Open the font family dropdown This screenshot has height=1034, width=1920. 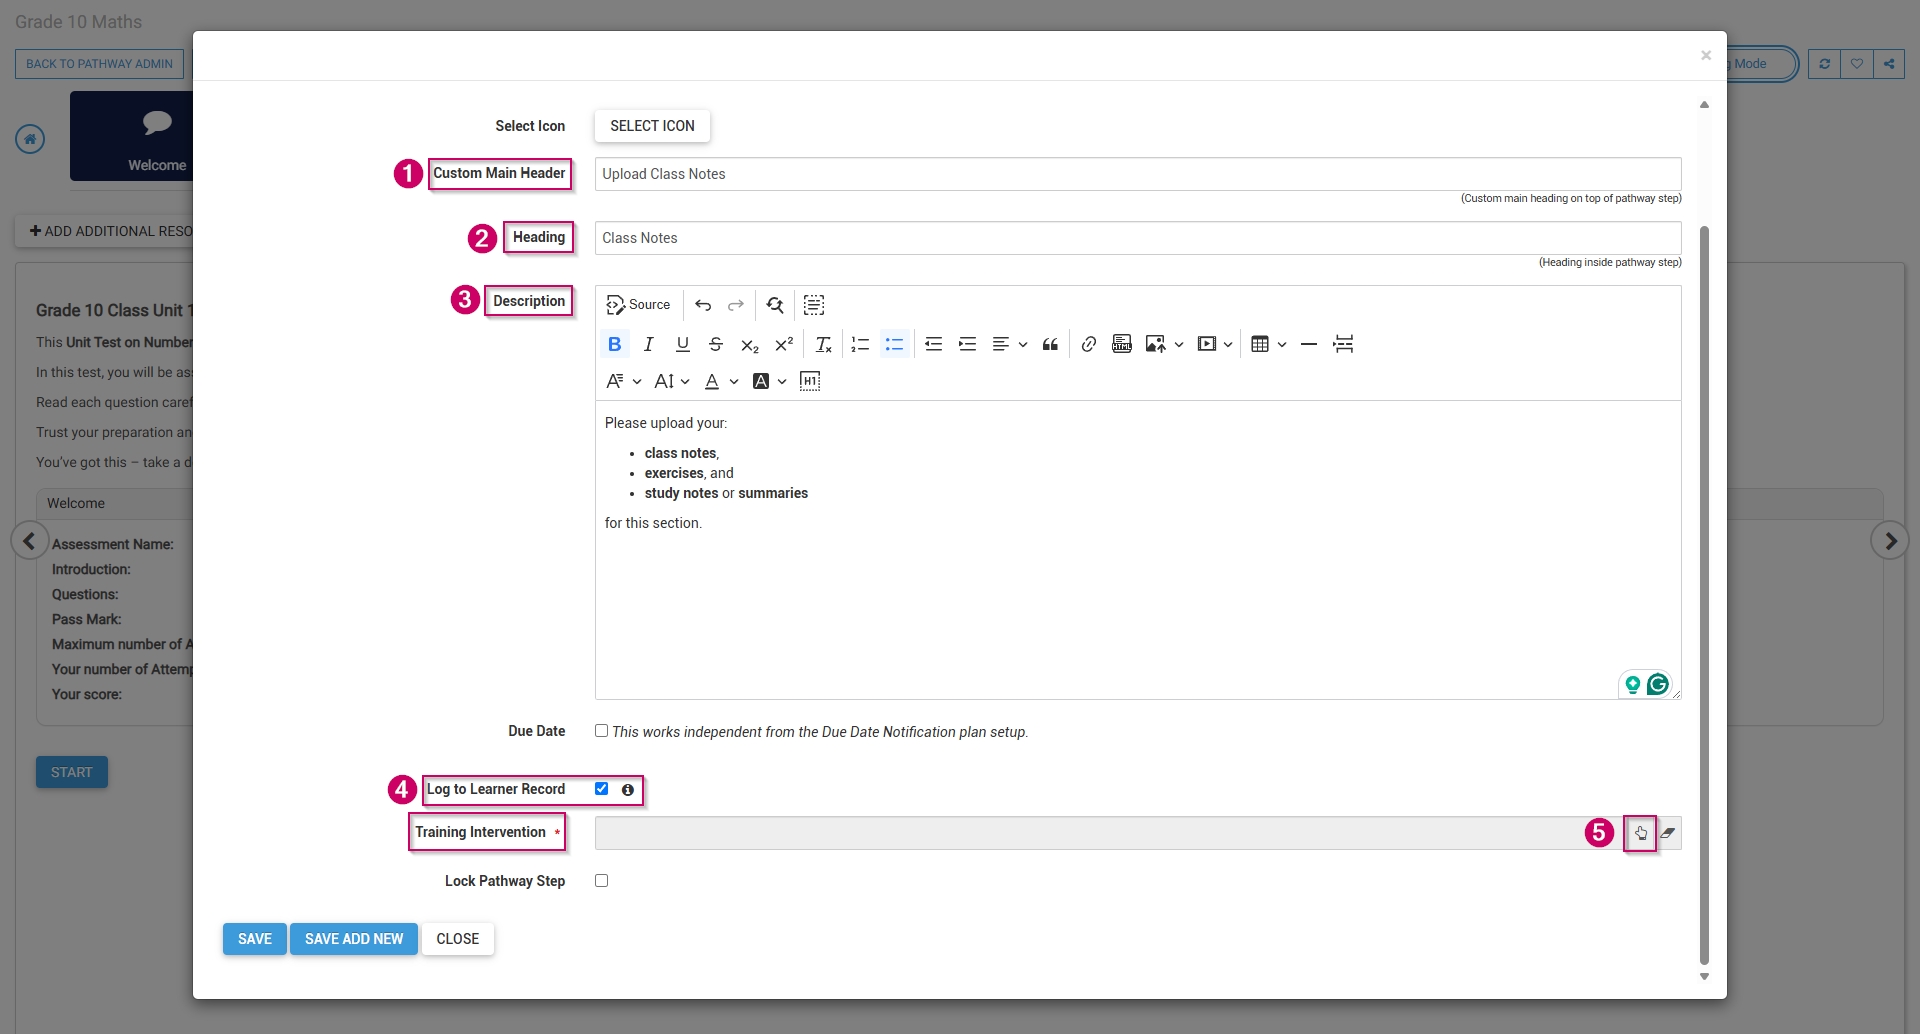[624, 381]
